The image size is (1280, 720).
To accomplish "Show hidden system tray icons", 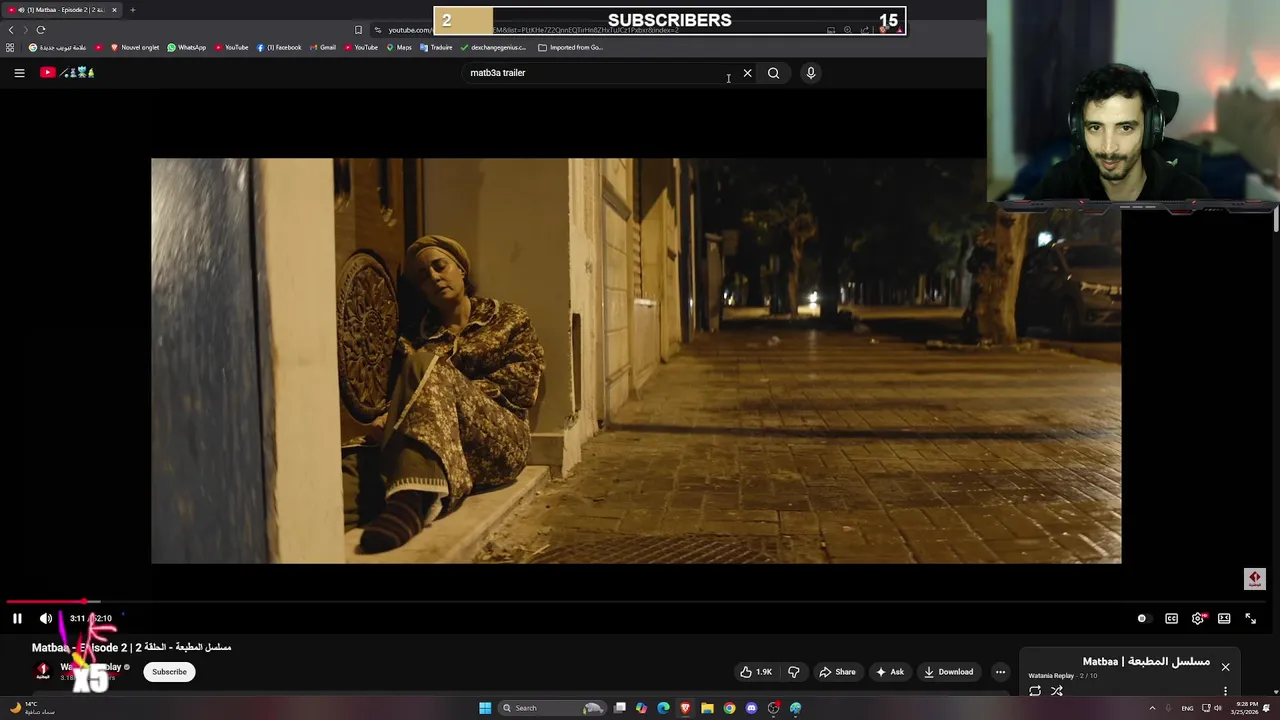I will (1152, 708).
